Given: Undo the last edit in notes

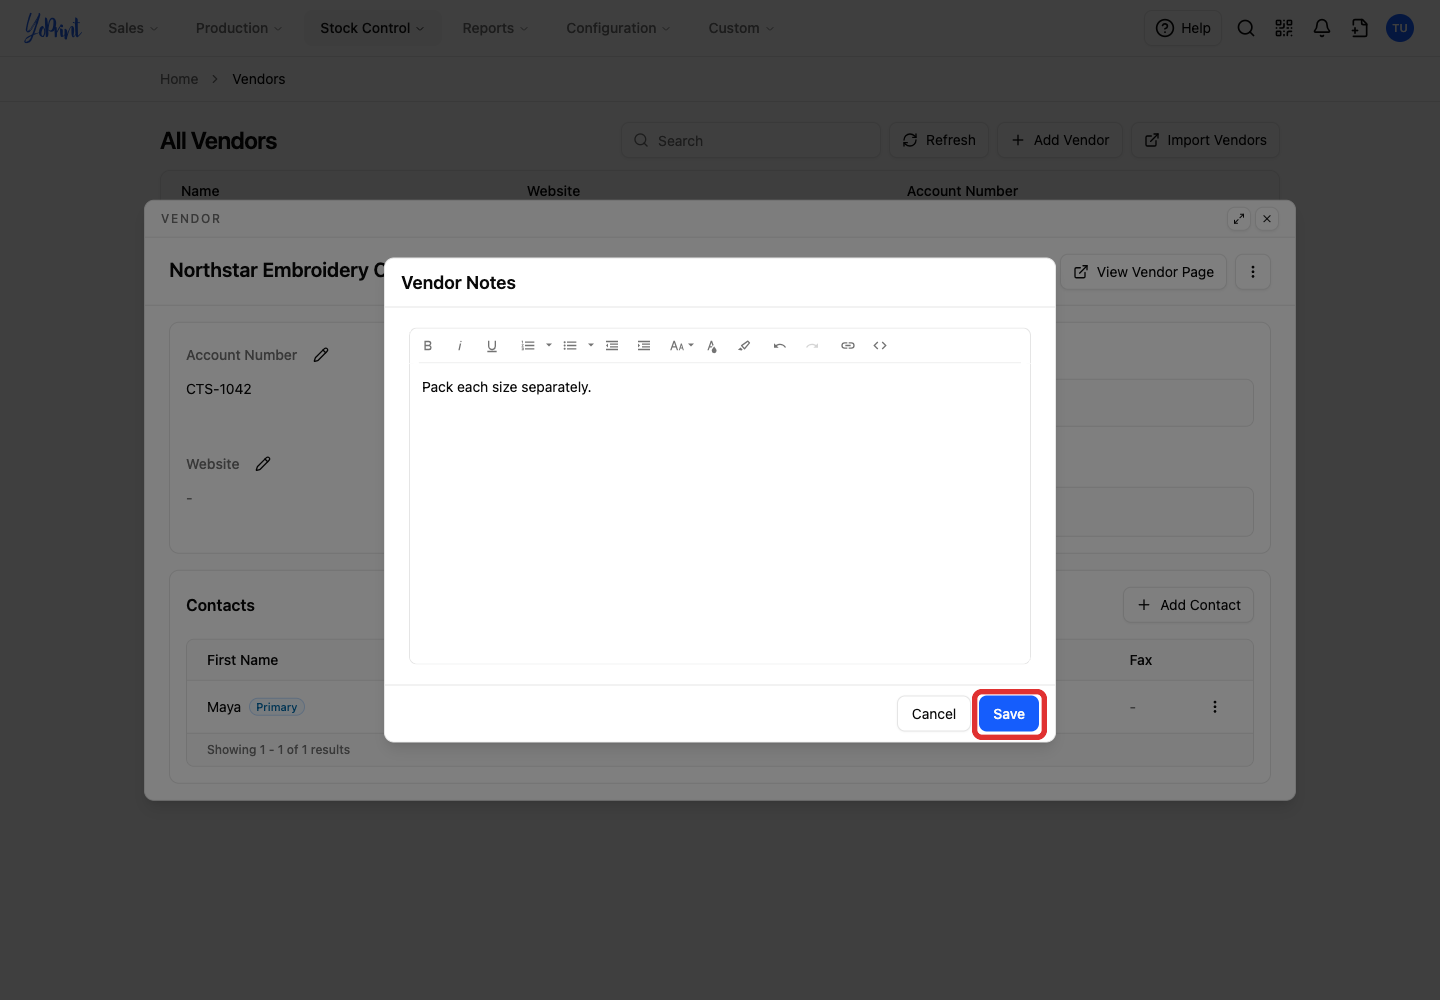Looking at the screenshot, I should pyautogui.click(x=780, y=346).
